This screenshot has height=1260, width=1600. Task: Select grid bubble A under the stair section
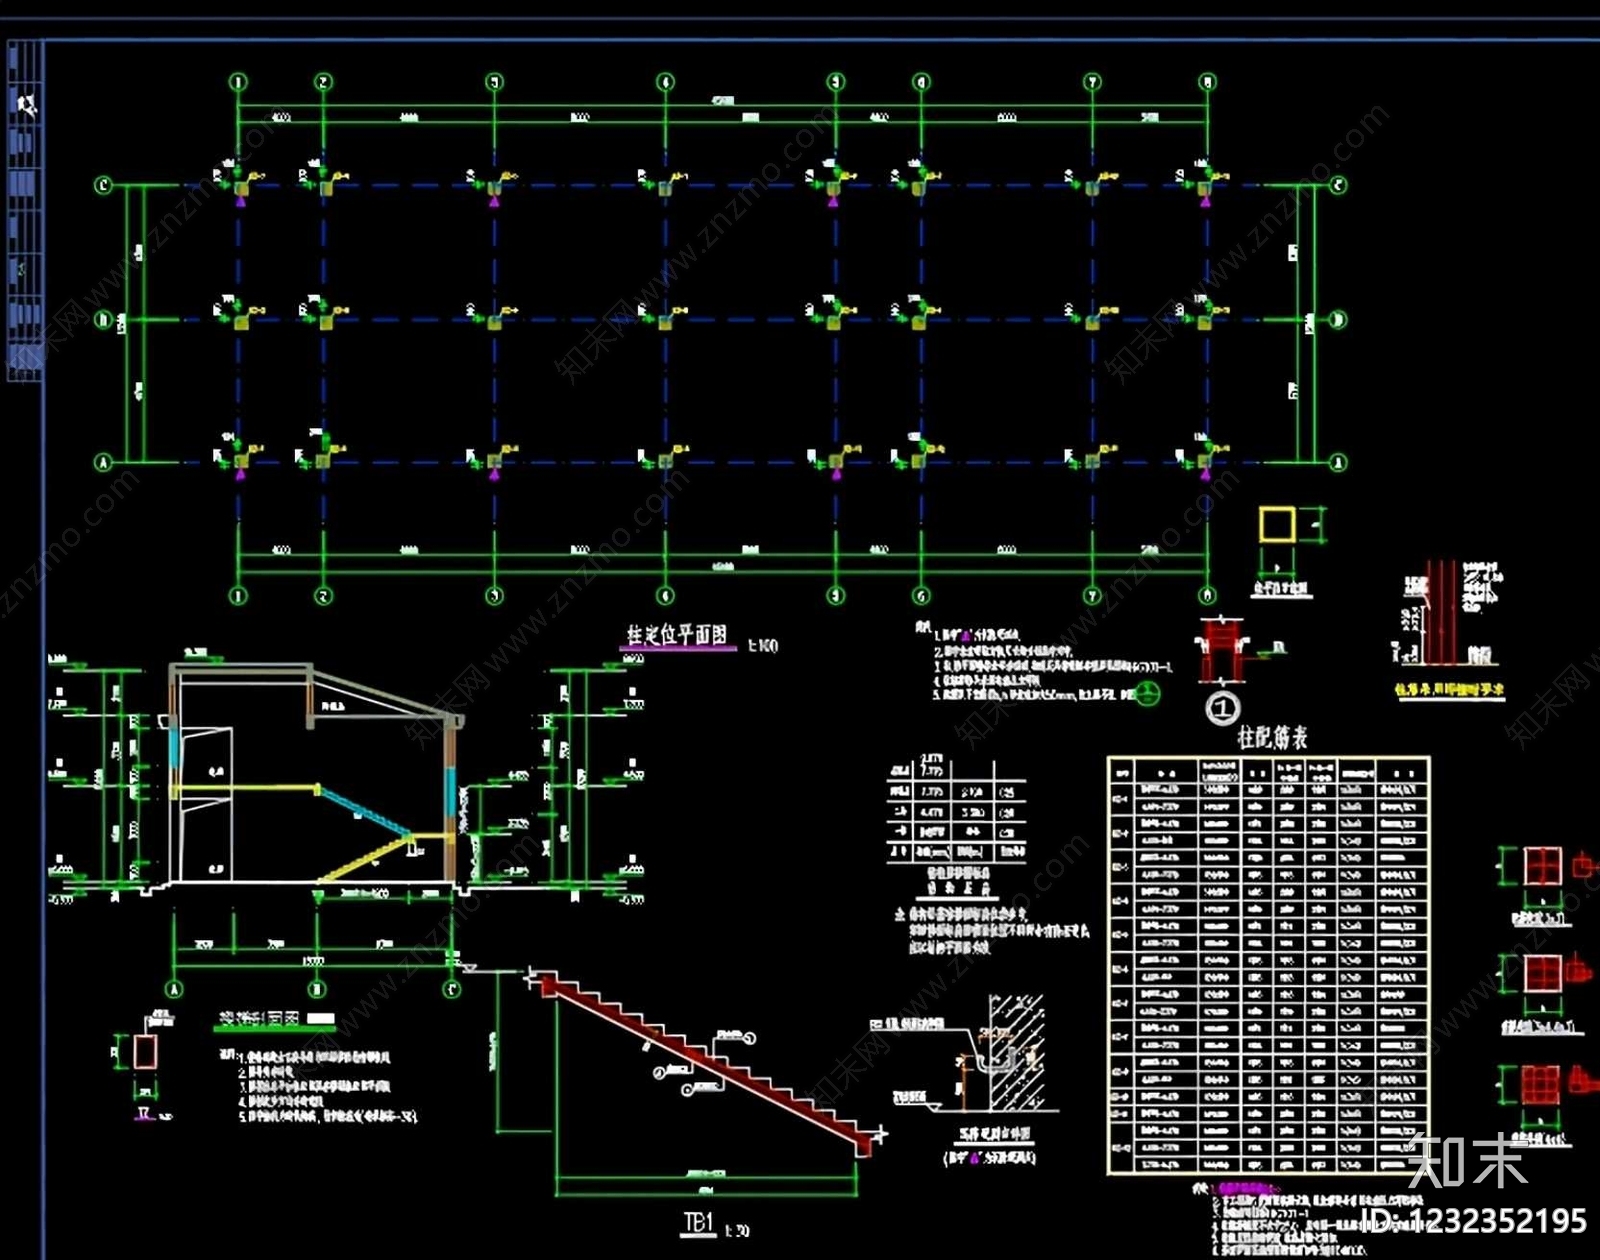coord(175,989)
